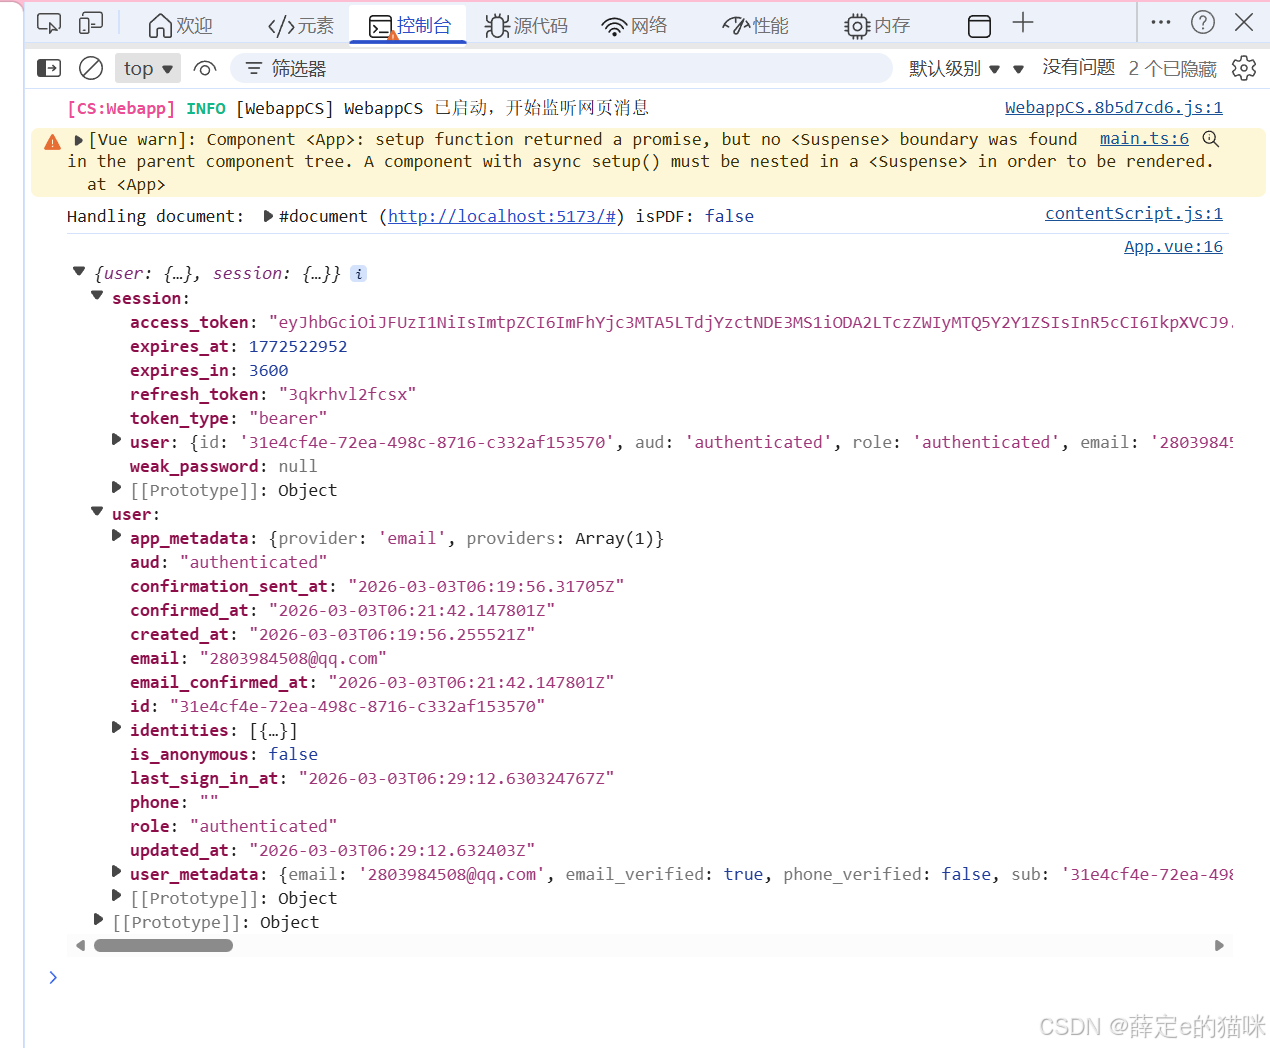Click the info badge next to the object
This screenshot has width=1270, height=1048.
tap(359, 273)
